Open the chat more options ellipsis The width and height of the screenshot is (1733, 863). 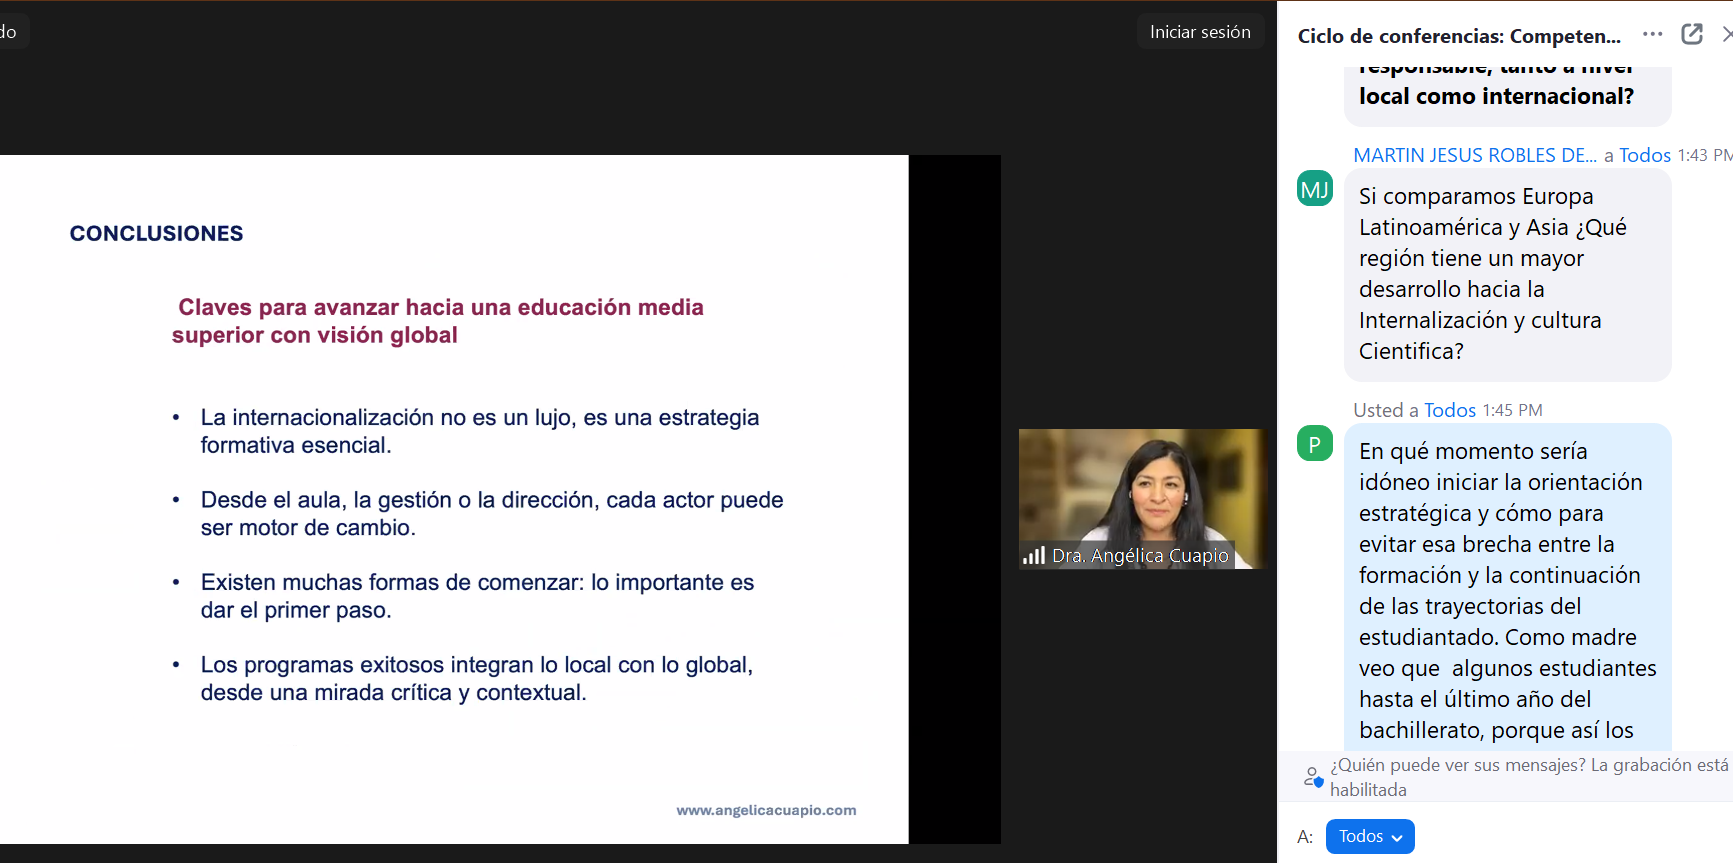[x=1652, y=34]
